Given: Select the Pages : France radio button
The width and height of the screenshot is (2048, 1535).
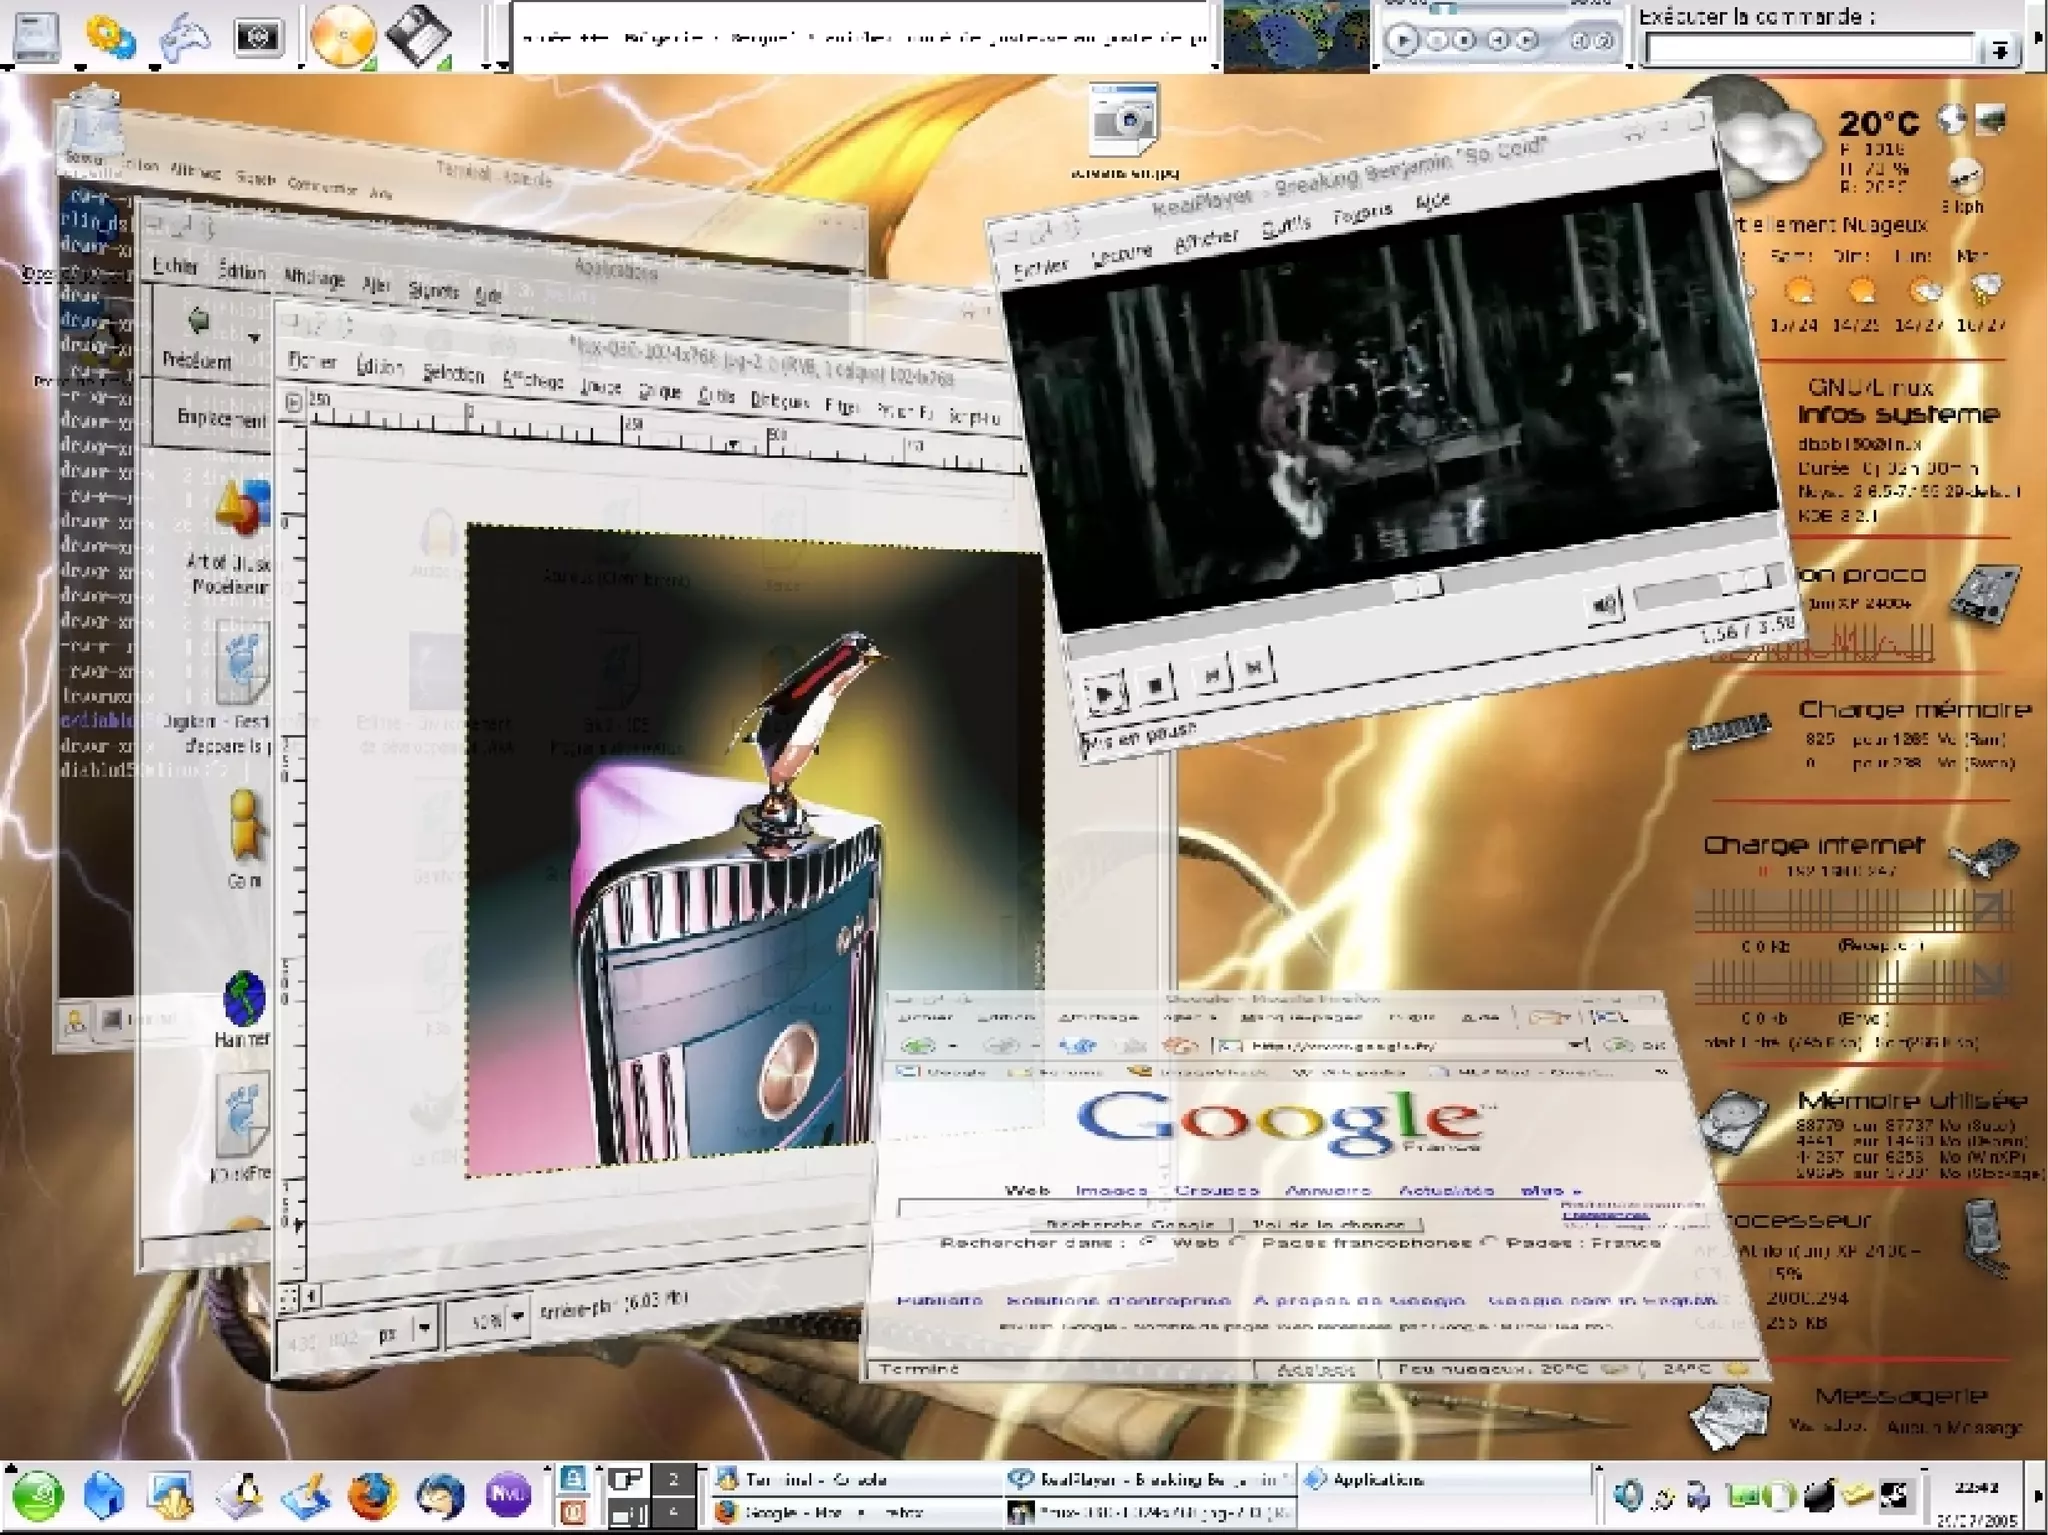Looking at the screenshot, I should point(1489,1242).
